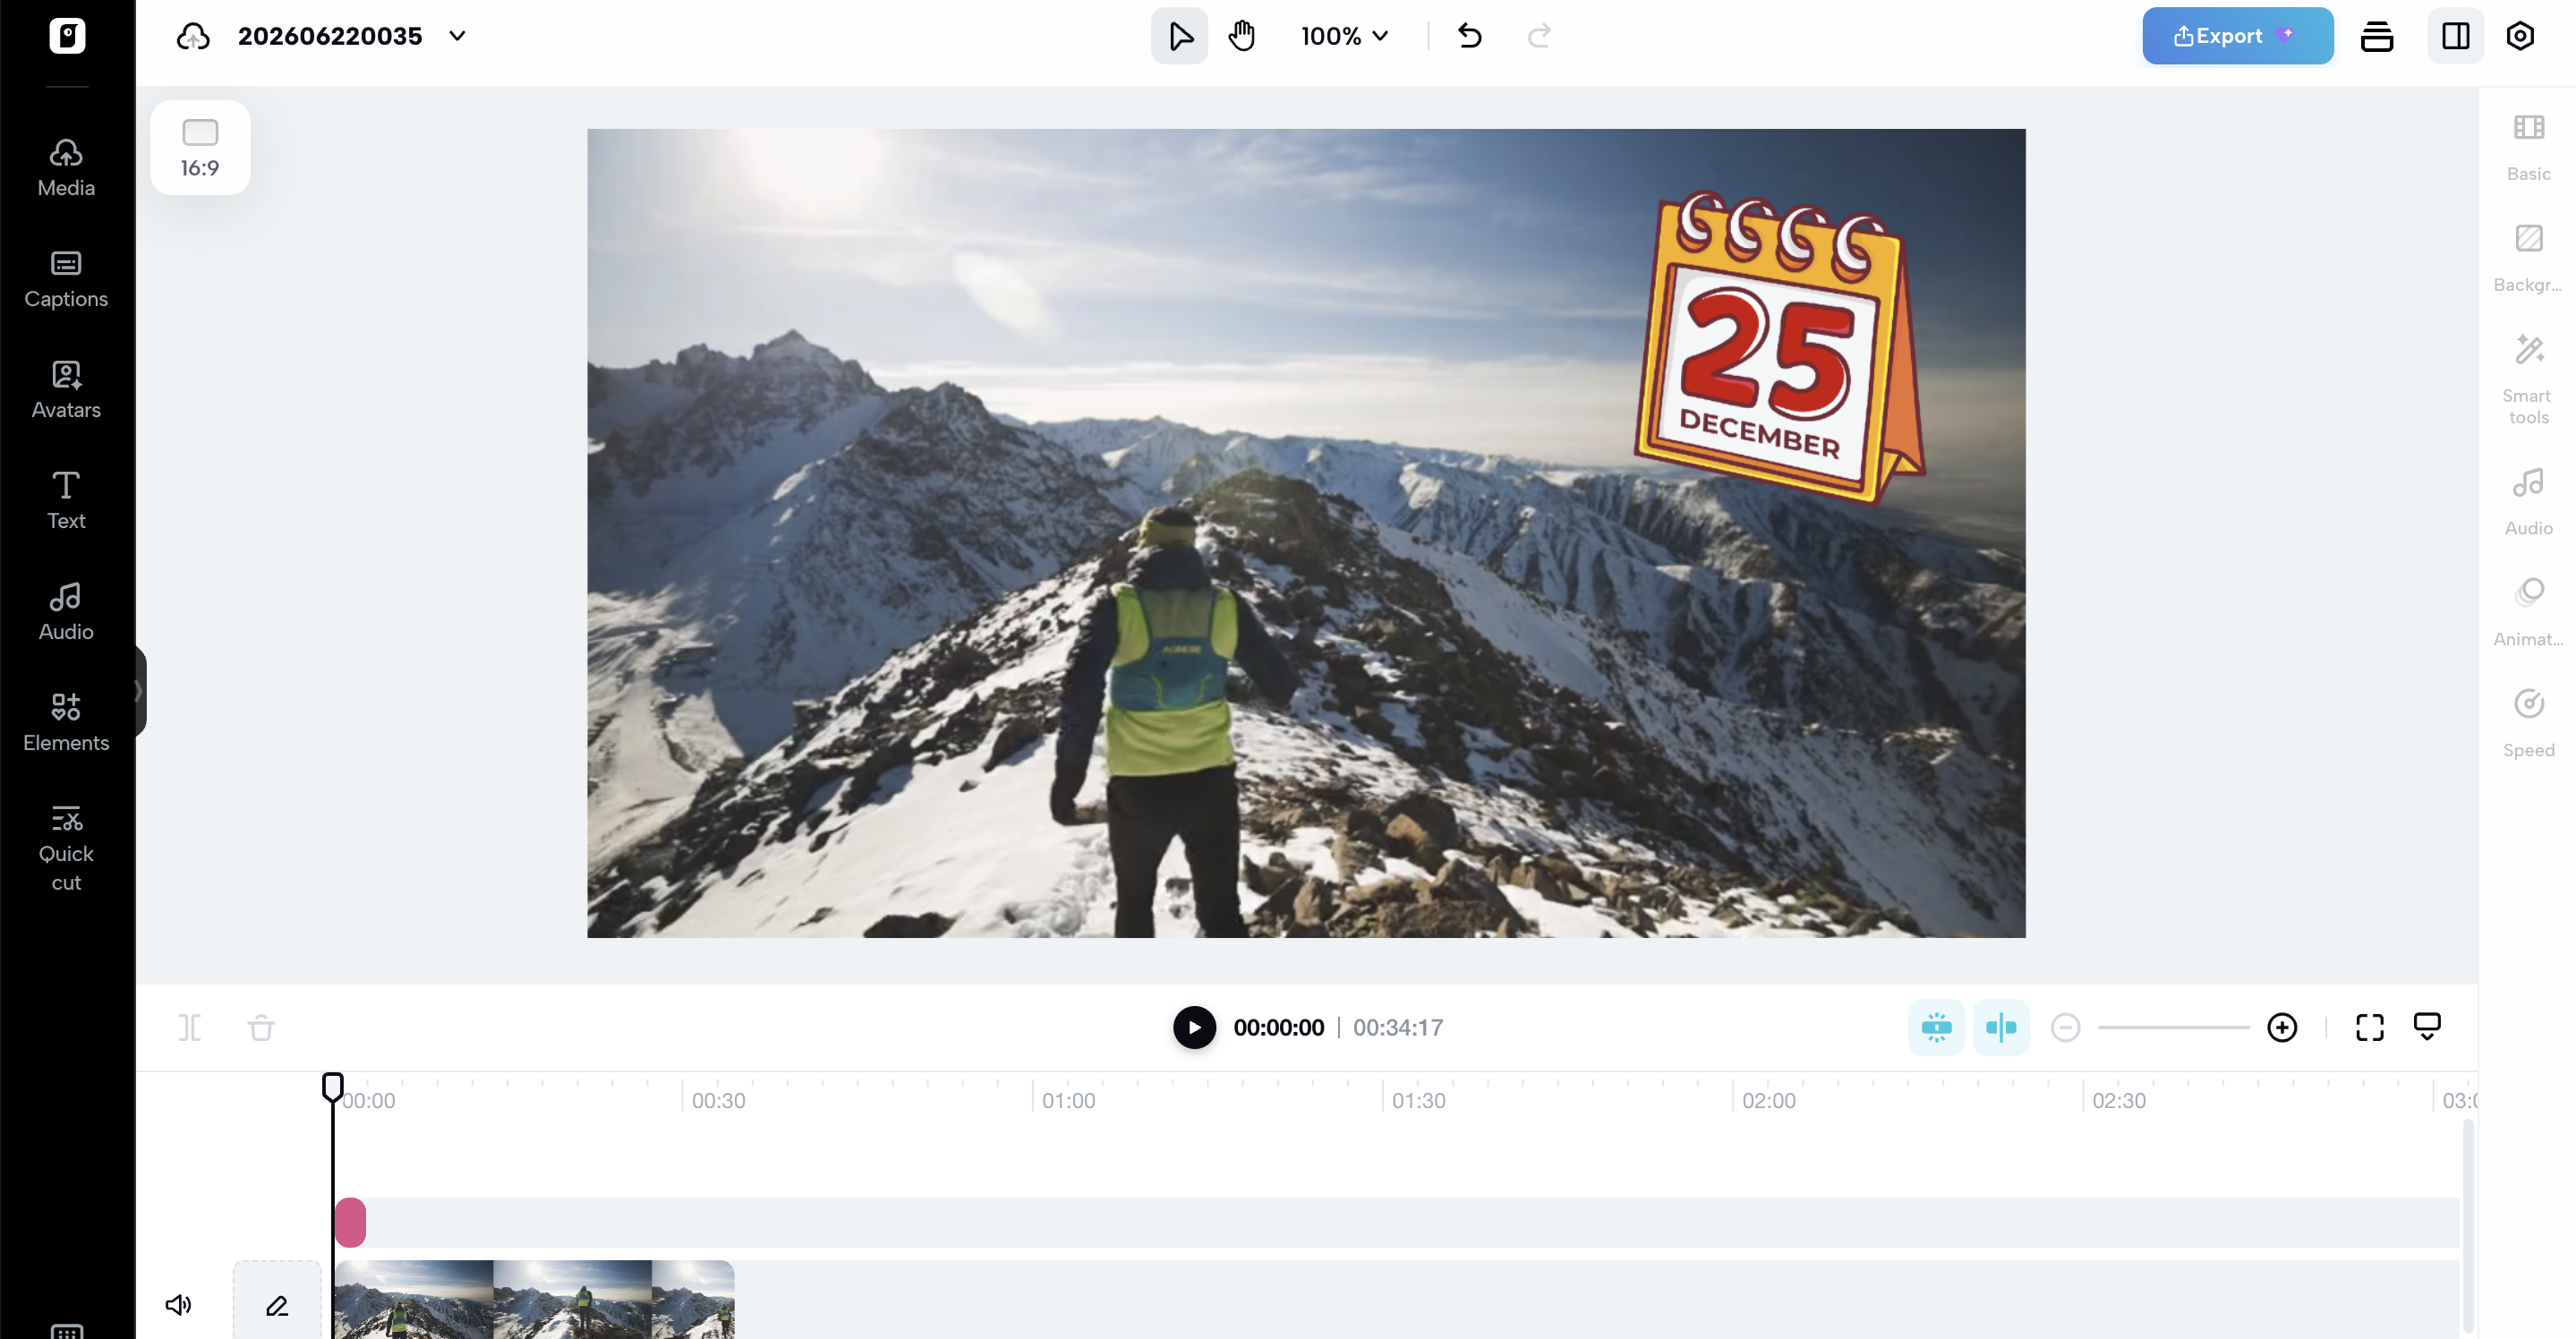Open Animation properties tab
The width and height of the screenshot is (2576, 1339).
[x=2528, y=612]
